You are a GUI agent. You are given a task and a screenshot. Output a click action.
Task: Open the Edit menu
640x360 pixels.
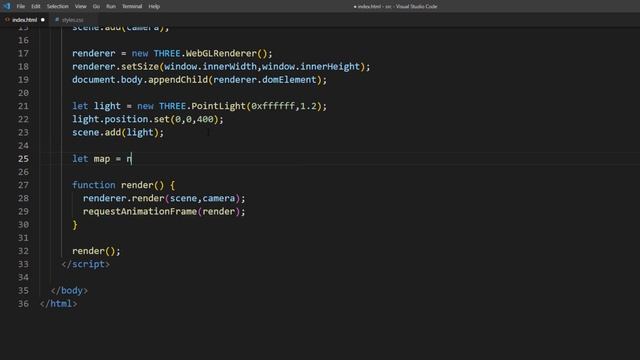click(36, 6)
